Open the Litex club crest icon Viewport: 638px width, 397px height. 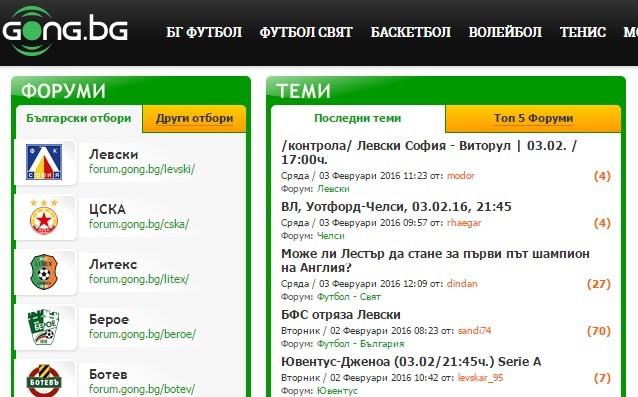(x=44, y=272)
